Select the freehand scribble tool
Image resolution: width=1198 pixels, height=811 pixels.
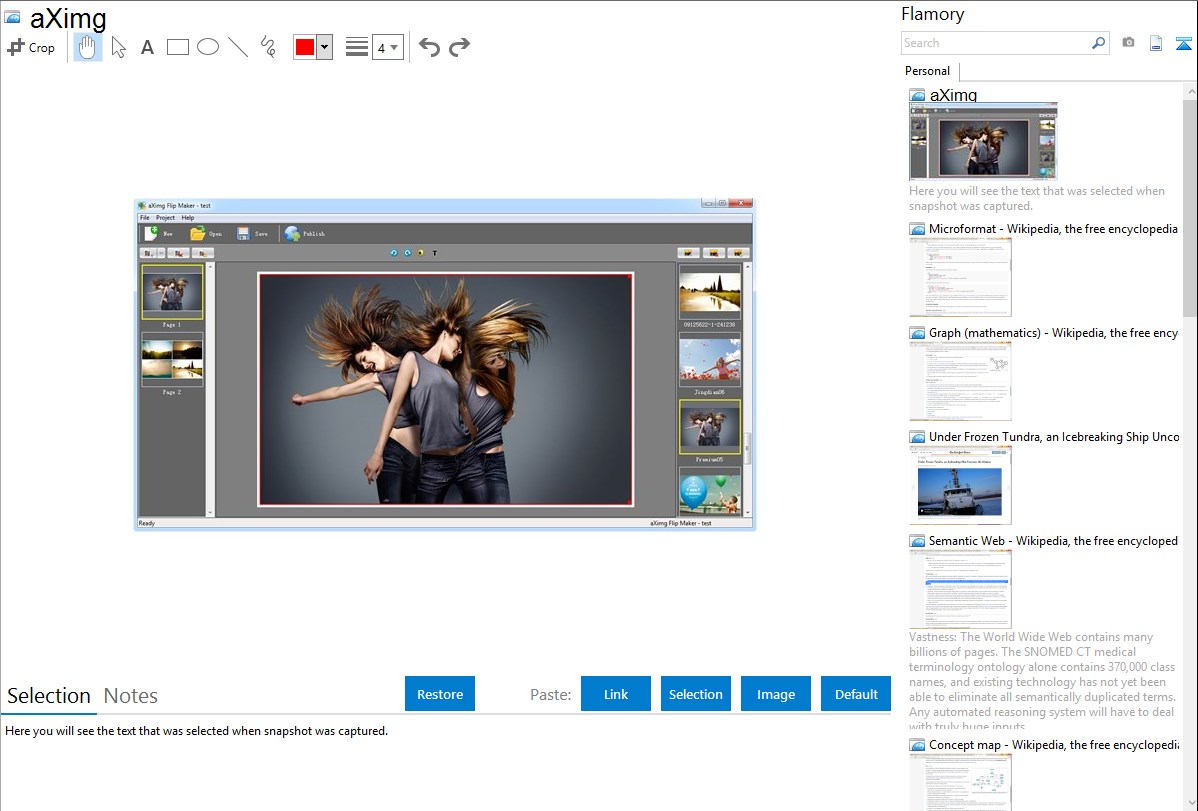(x=268, y=47)
